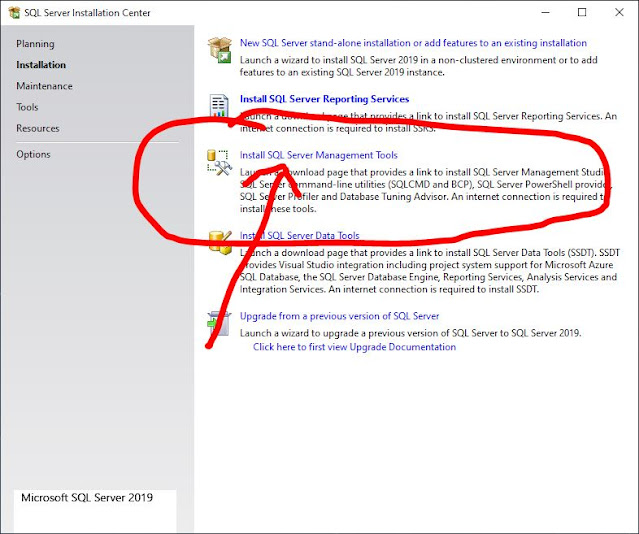Image resolution: width=639 pixels, height=534 pixels.
Task: Start new SQL Server stand-alone installation
Action: coord(413,43)
